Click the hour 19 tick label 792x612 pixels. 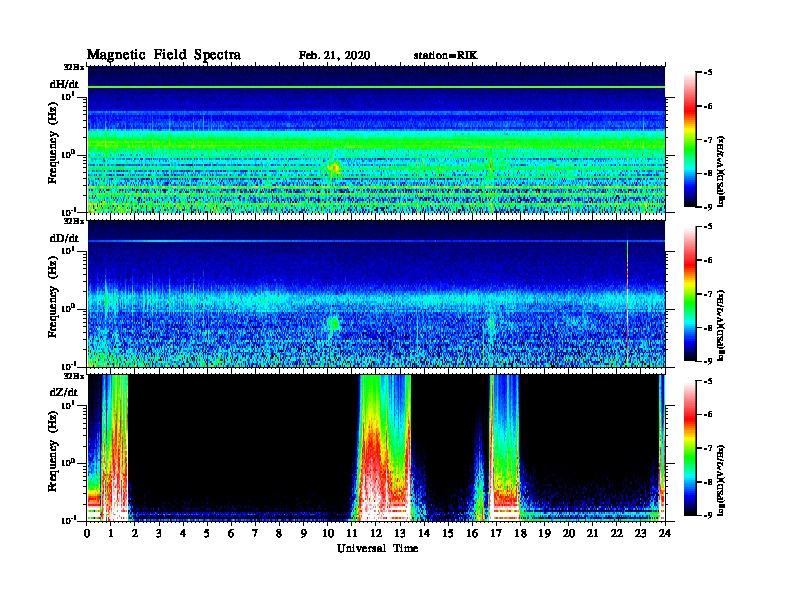tap(544, 533)
